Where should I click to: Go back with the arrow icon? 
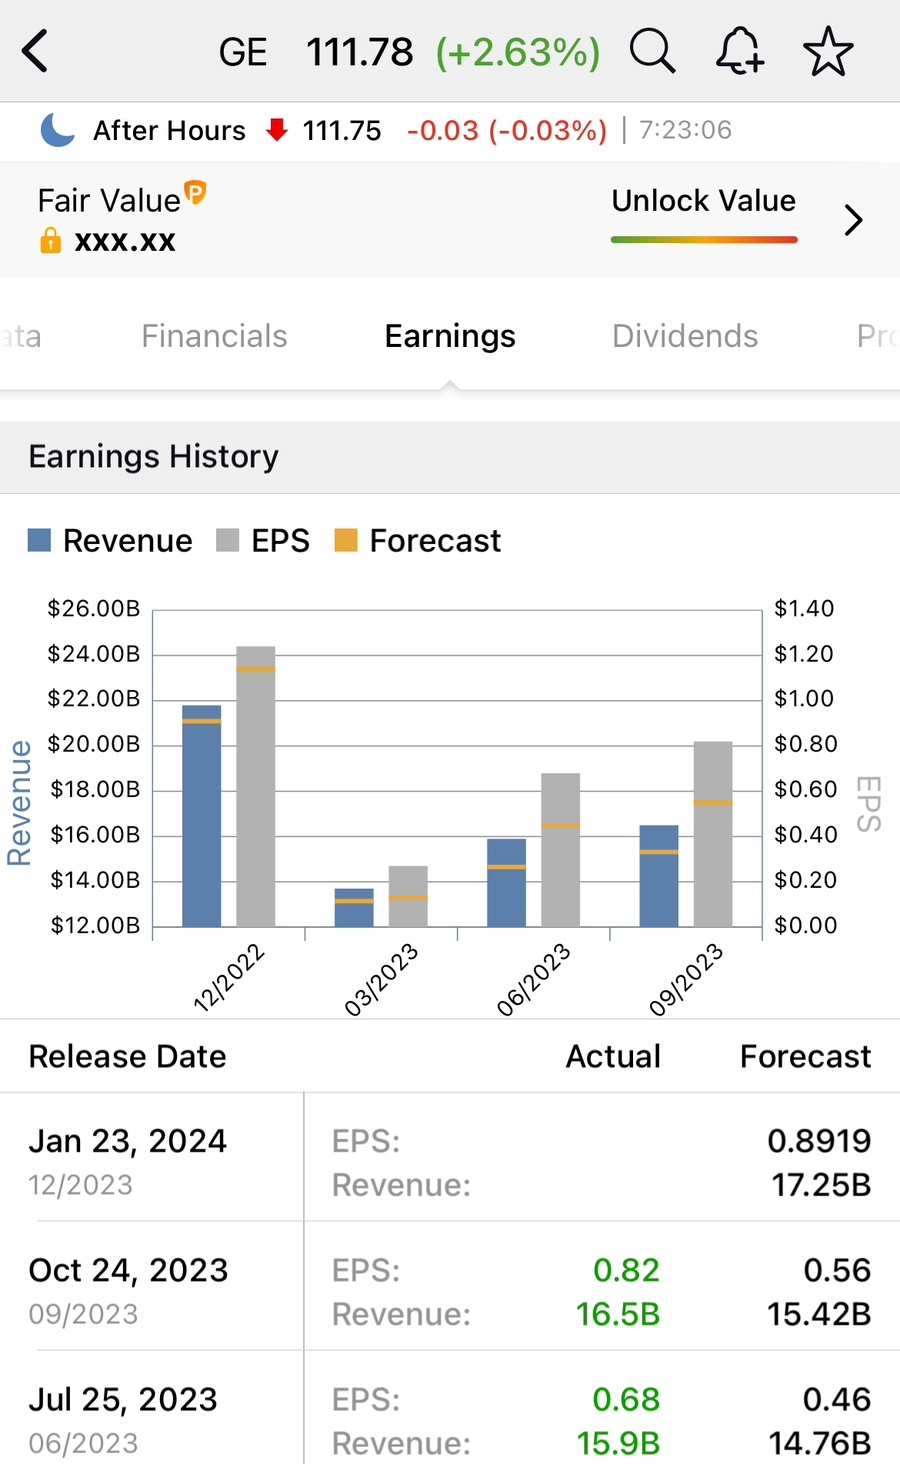pyautogui.click(x=35, y=51)
